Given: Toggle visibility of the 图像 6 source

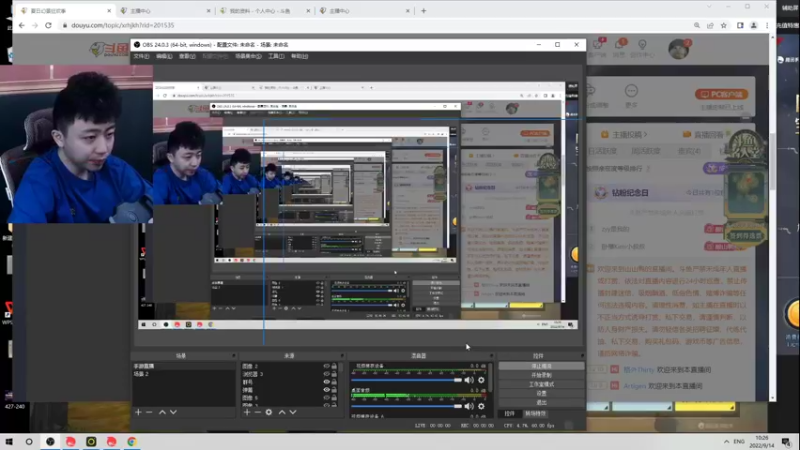Looking at the screenshot, I should tap(327, 397).
